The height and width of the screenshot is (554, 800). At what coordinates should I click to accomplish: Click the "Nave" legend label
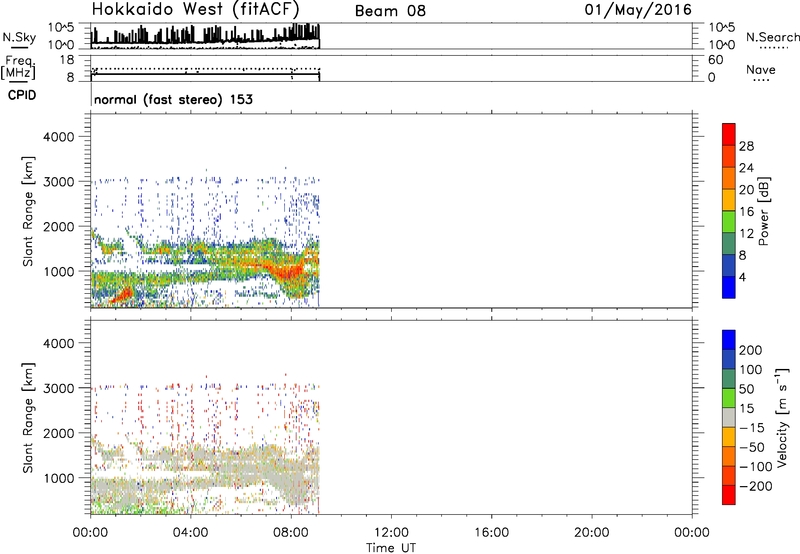(x=761, y=70)
